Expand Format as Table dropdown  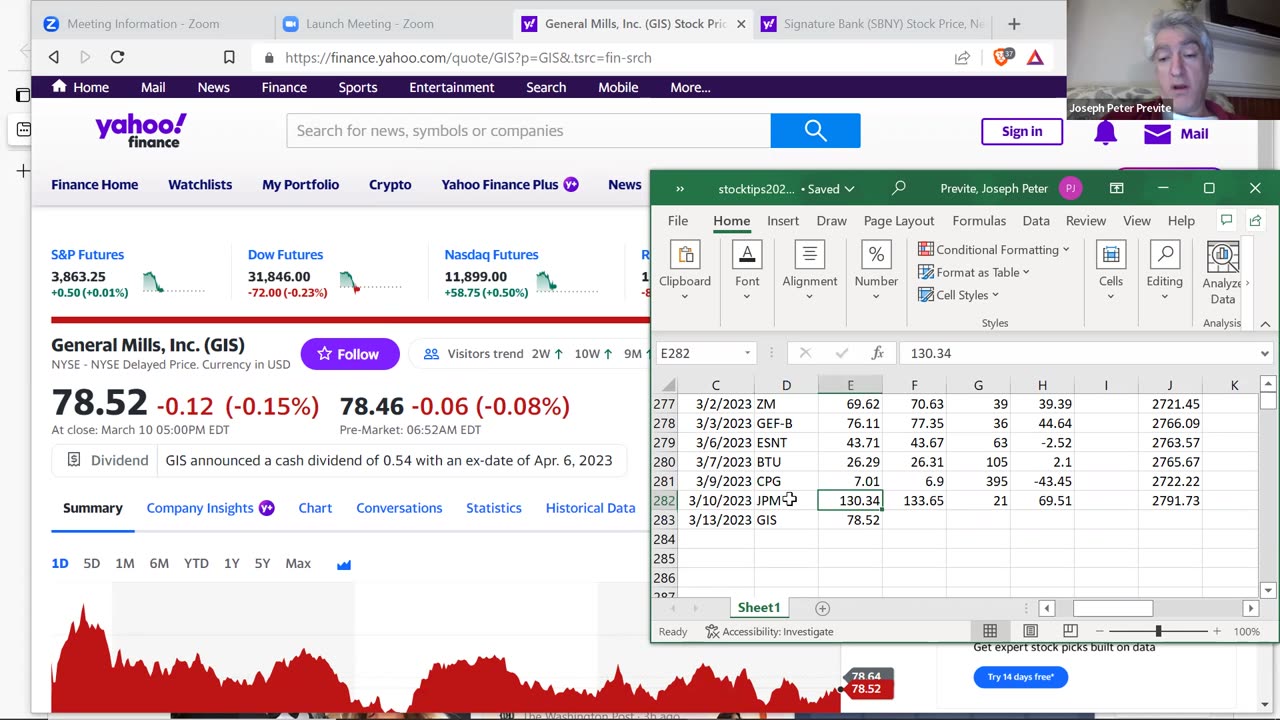(x=974, y=272)
